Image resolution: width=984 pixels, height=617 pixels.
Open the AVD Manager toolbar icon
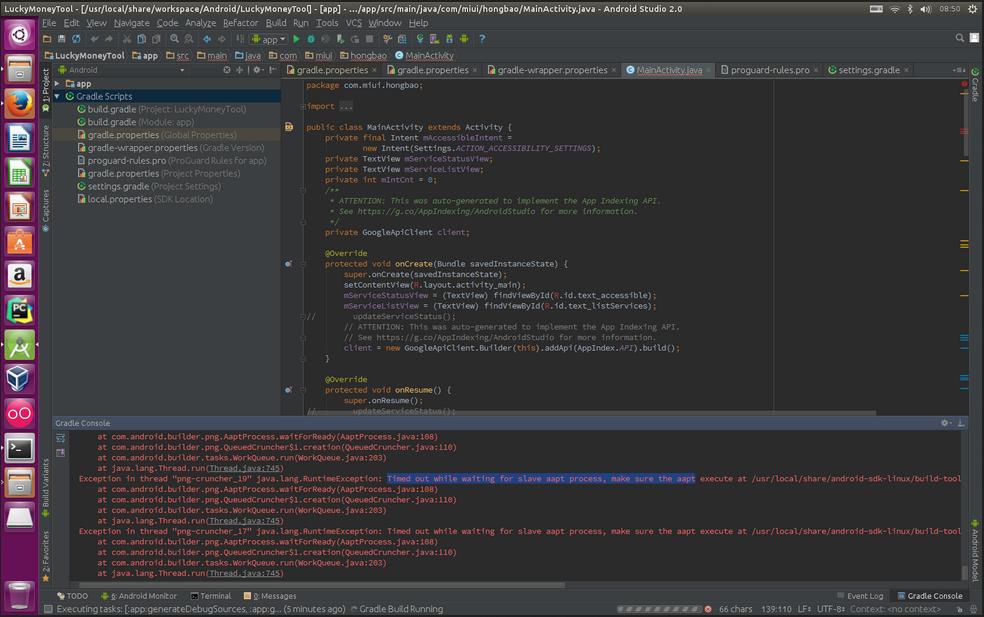pos(434,39)
